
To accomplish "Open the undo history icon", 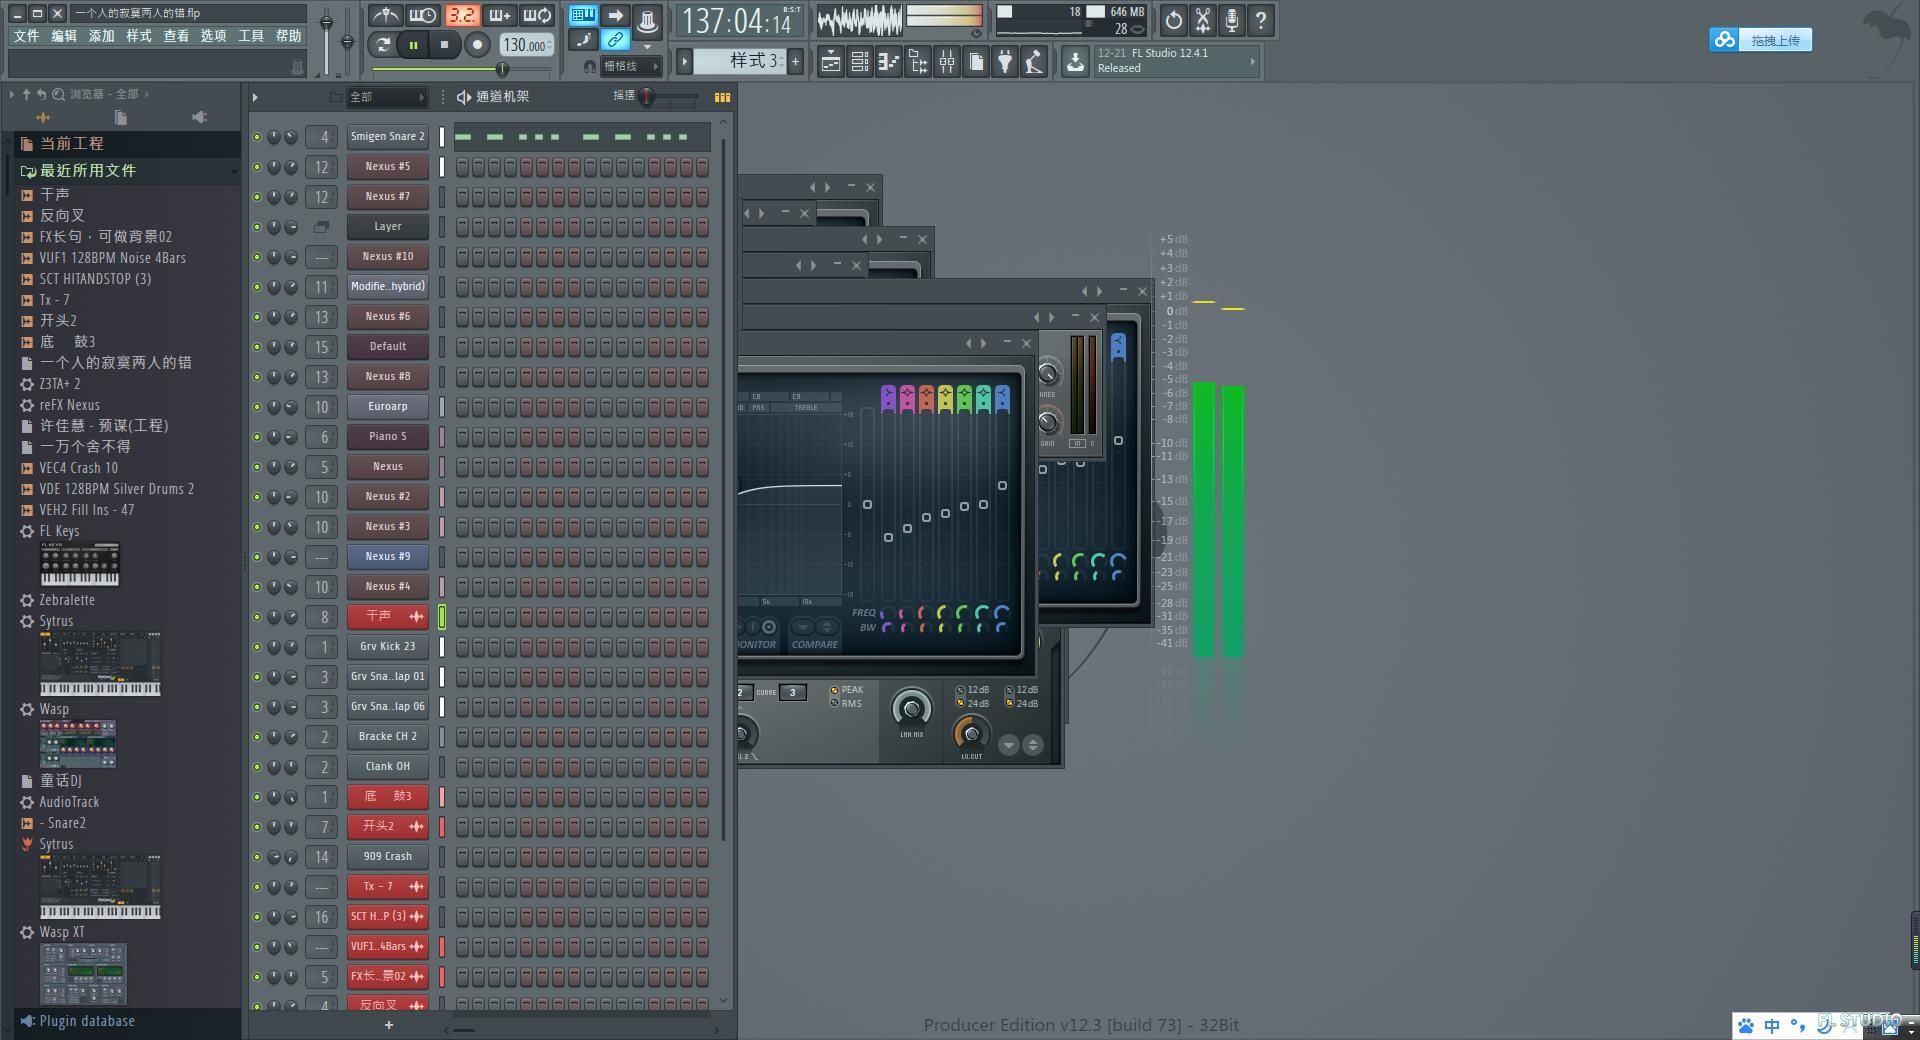I will [1173, 20].
